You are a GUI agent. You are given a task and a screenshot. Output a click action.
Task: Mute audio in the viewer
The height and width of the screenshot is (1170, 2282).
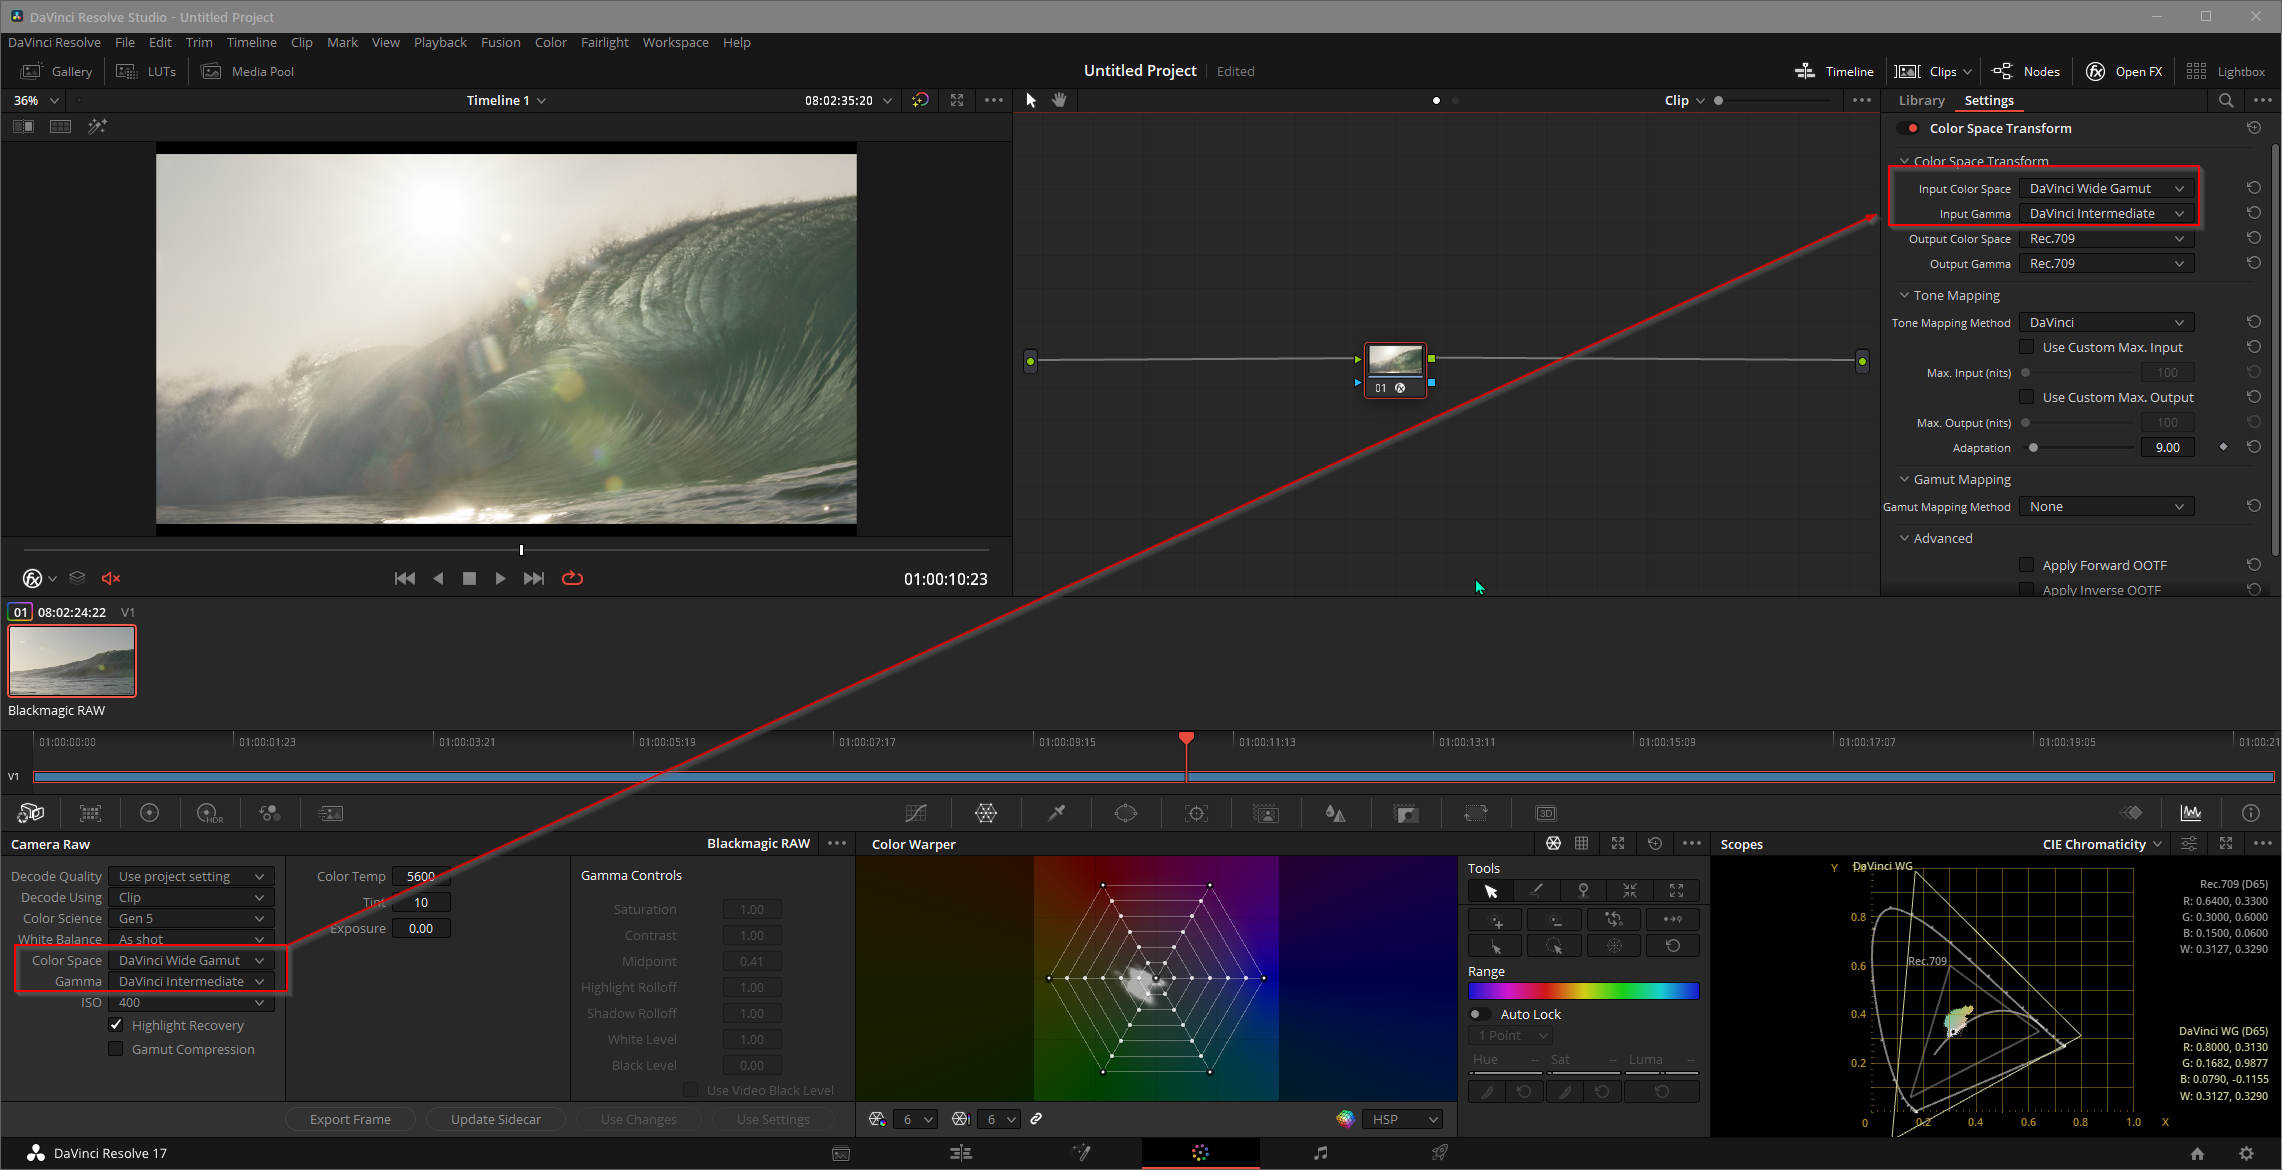(x=111, y=578)
